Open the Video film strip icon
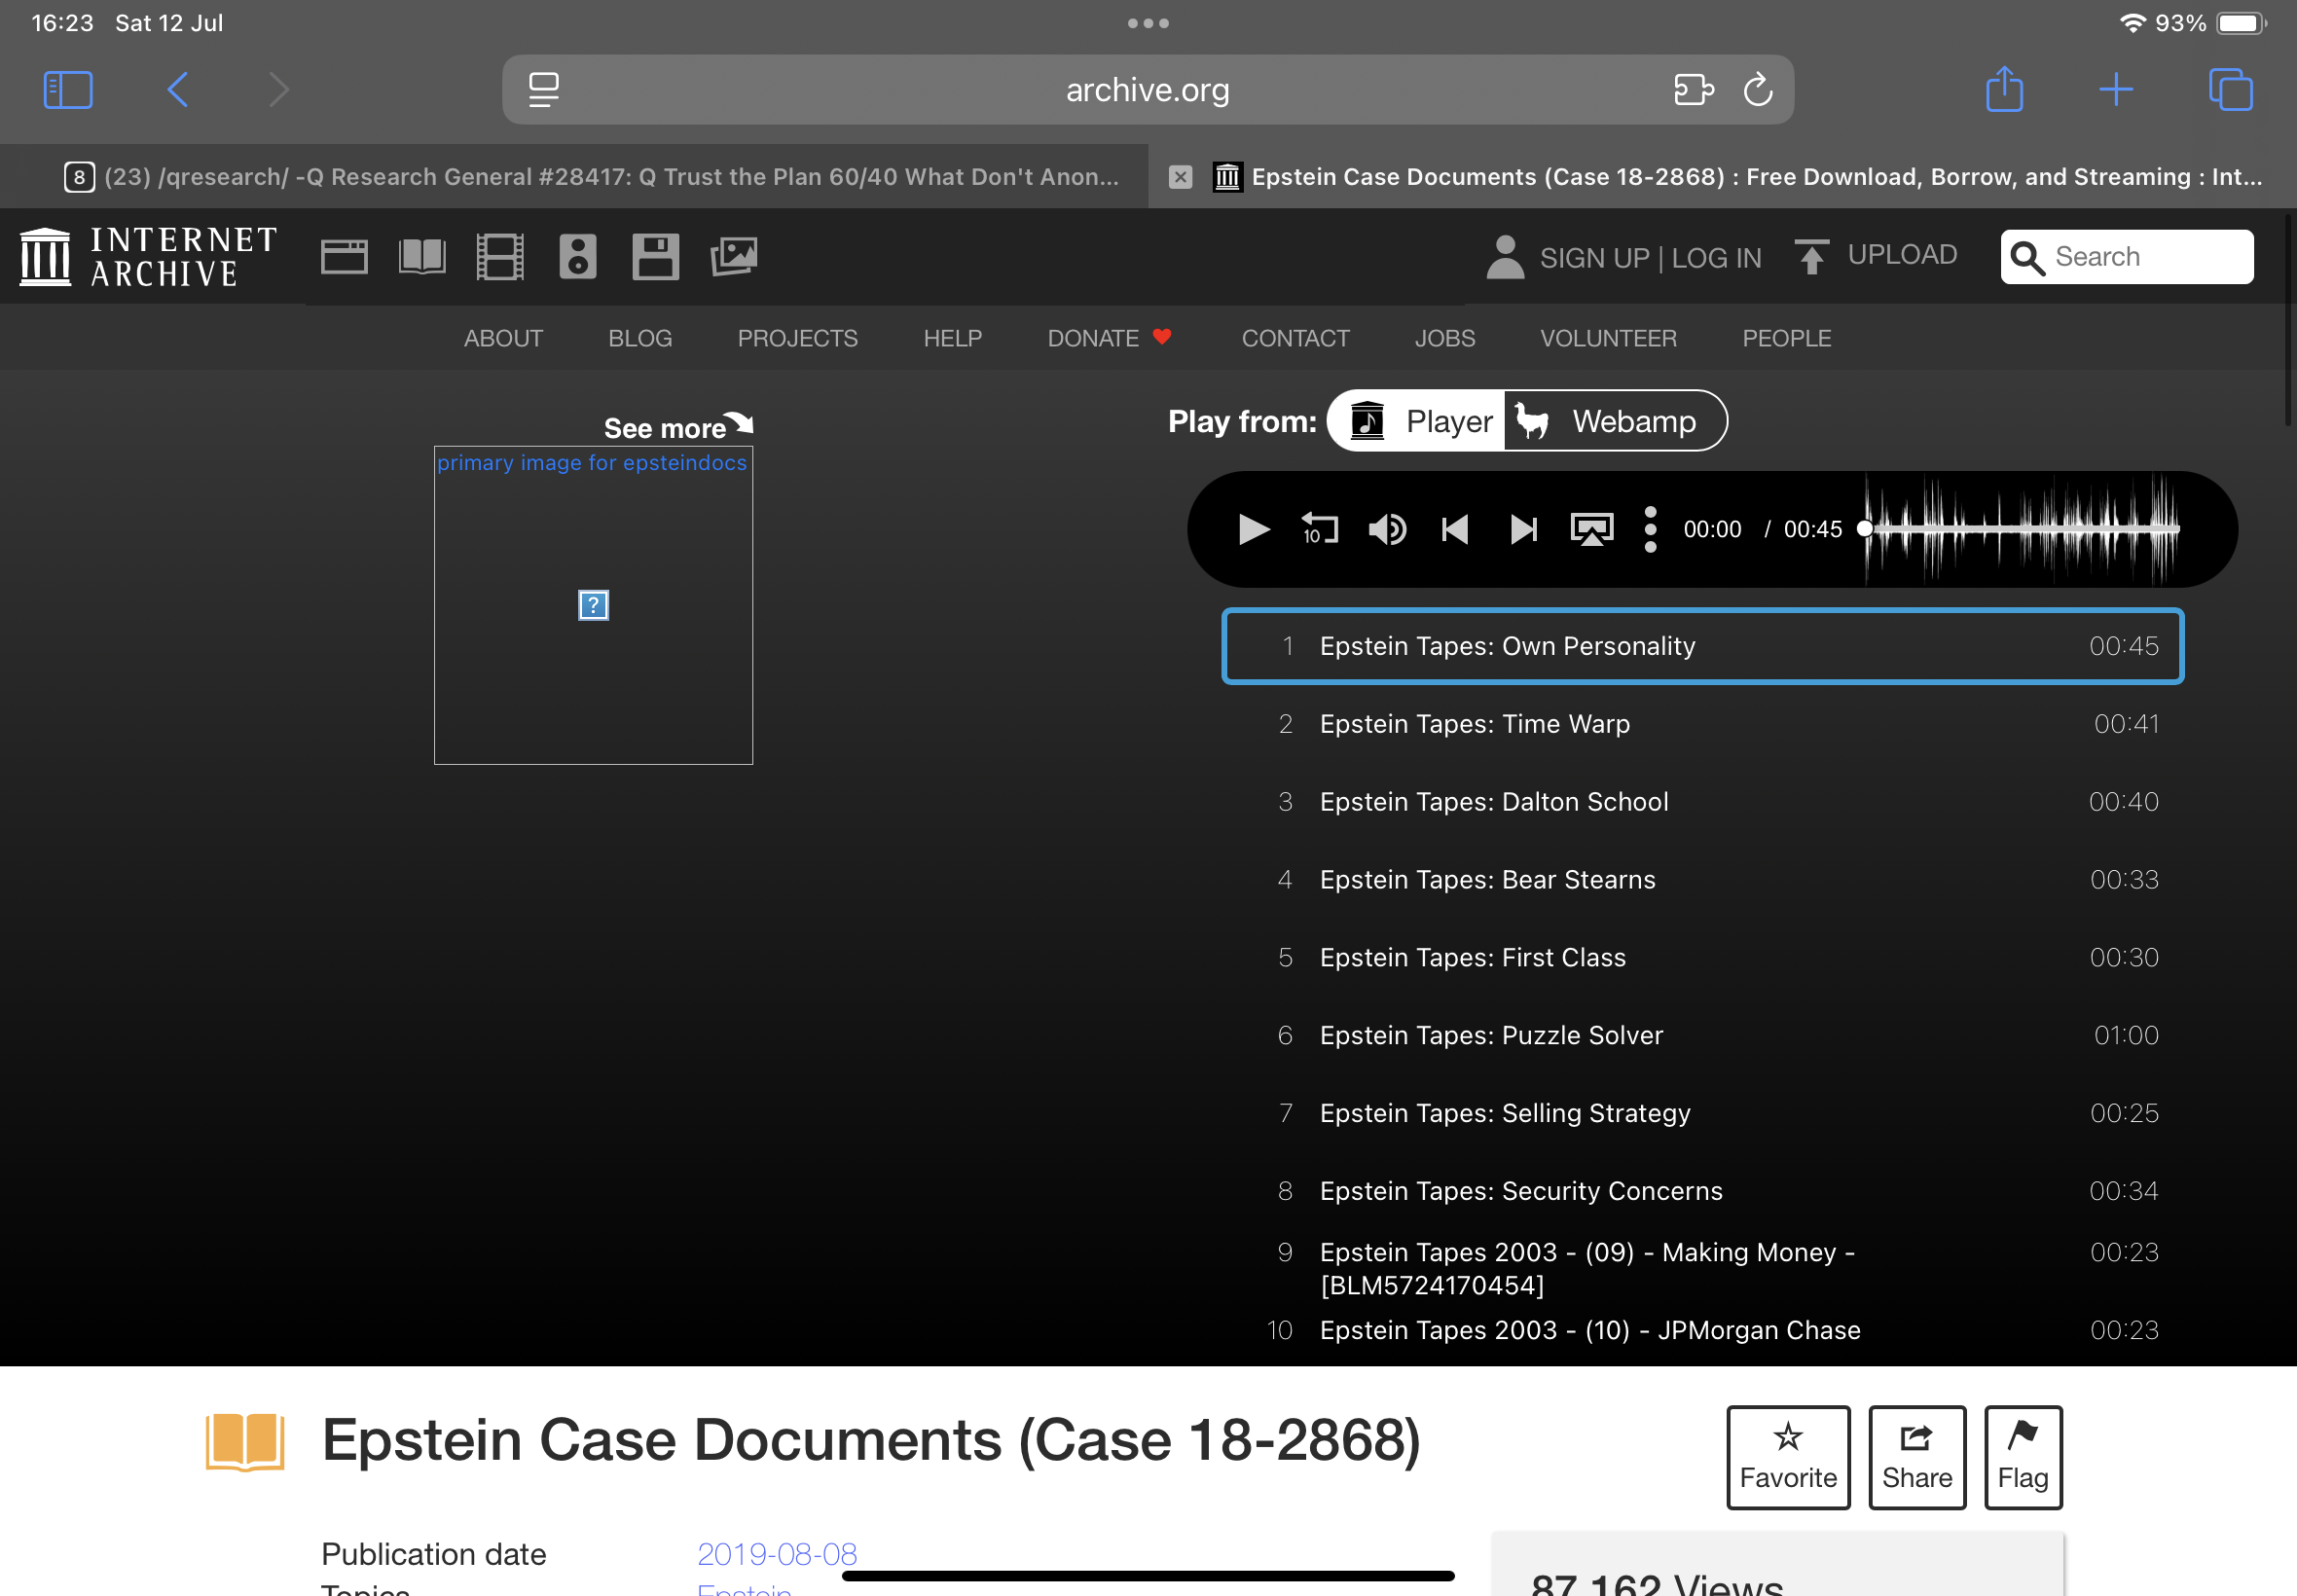 (500, 257)
